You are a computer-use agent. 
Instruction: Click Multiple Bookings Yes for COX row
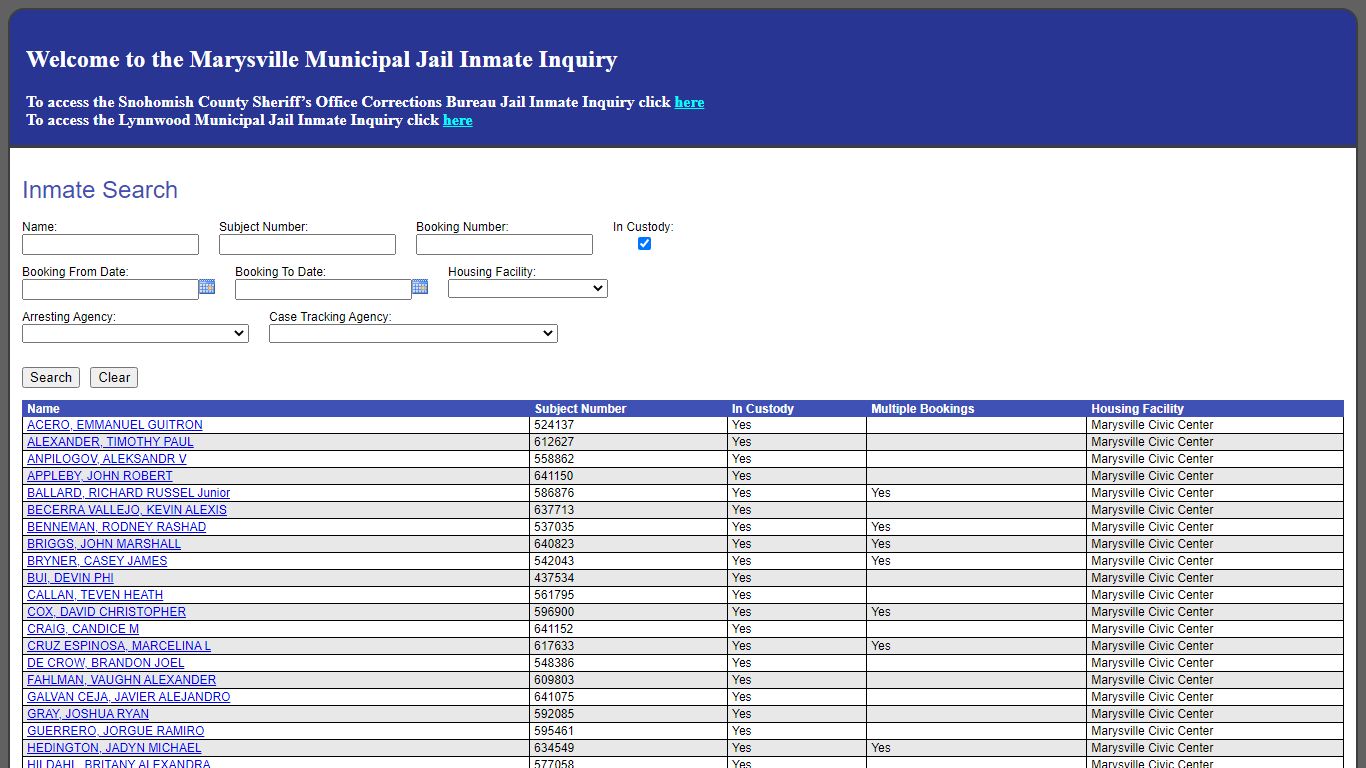coord(880,612)
